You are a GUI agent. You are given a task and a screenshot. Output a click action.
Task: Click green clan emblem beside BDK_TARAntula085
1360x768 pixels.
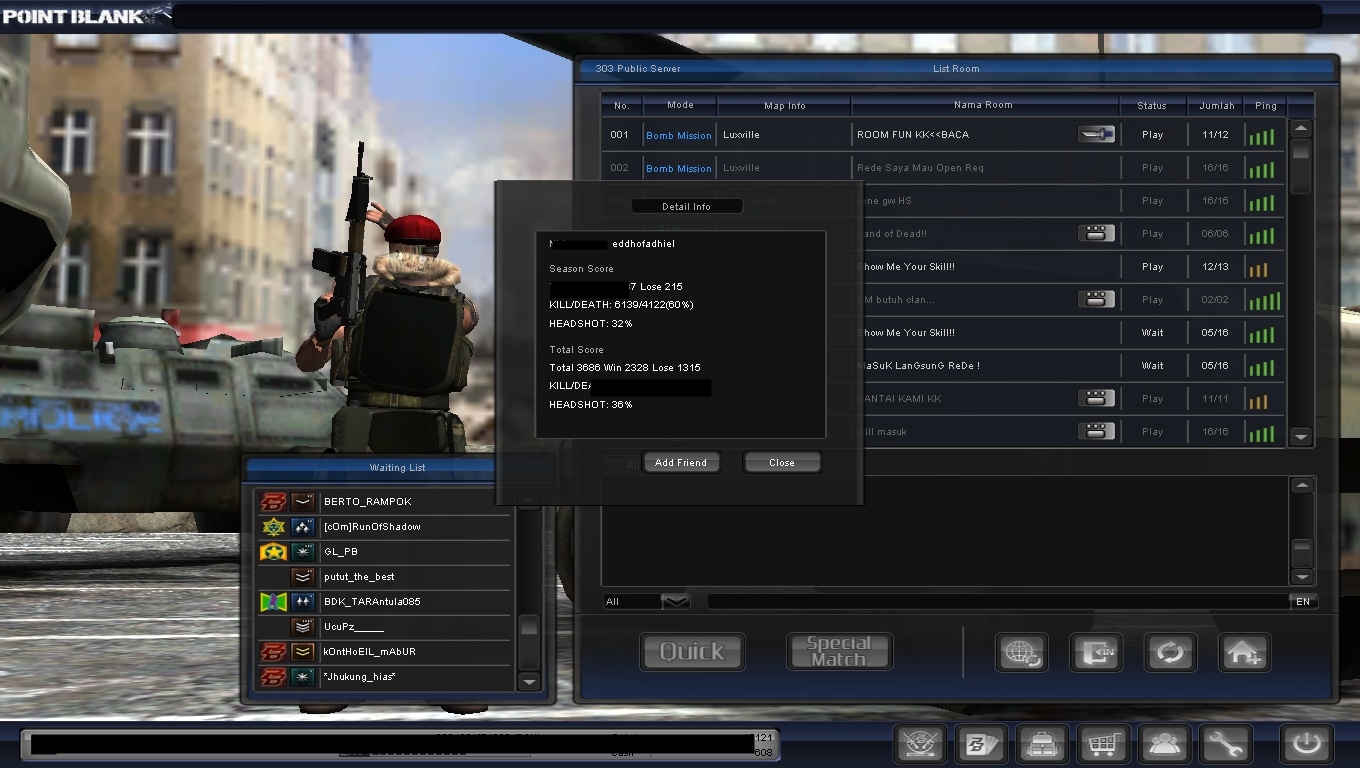(273, 602)
